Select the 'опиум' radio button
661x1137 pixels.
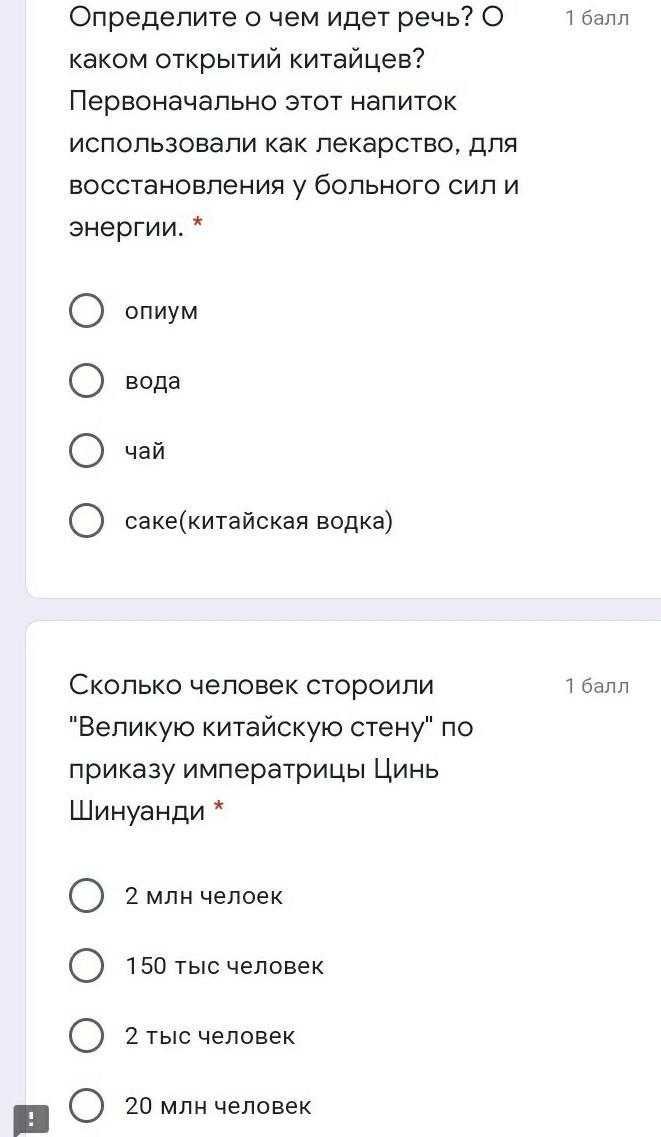(86, 311)
